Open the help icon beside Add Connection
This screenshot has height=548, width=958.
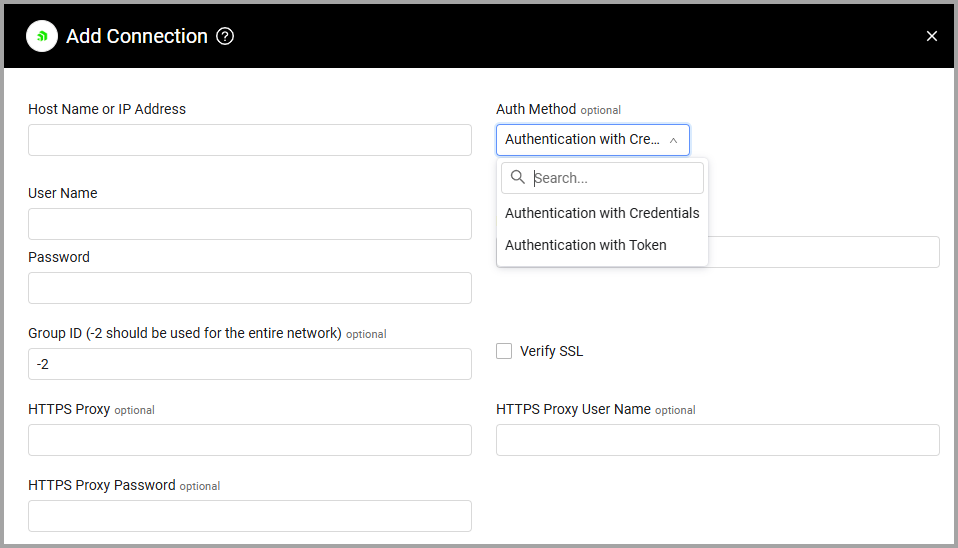tap(225, 36)
